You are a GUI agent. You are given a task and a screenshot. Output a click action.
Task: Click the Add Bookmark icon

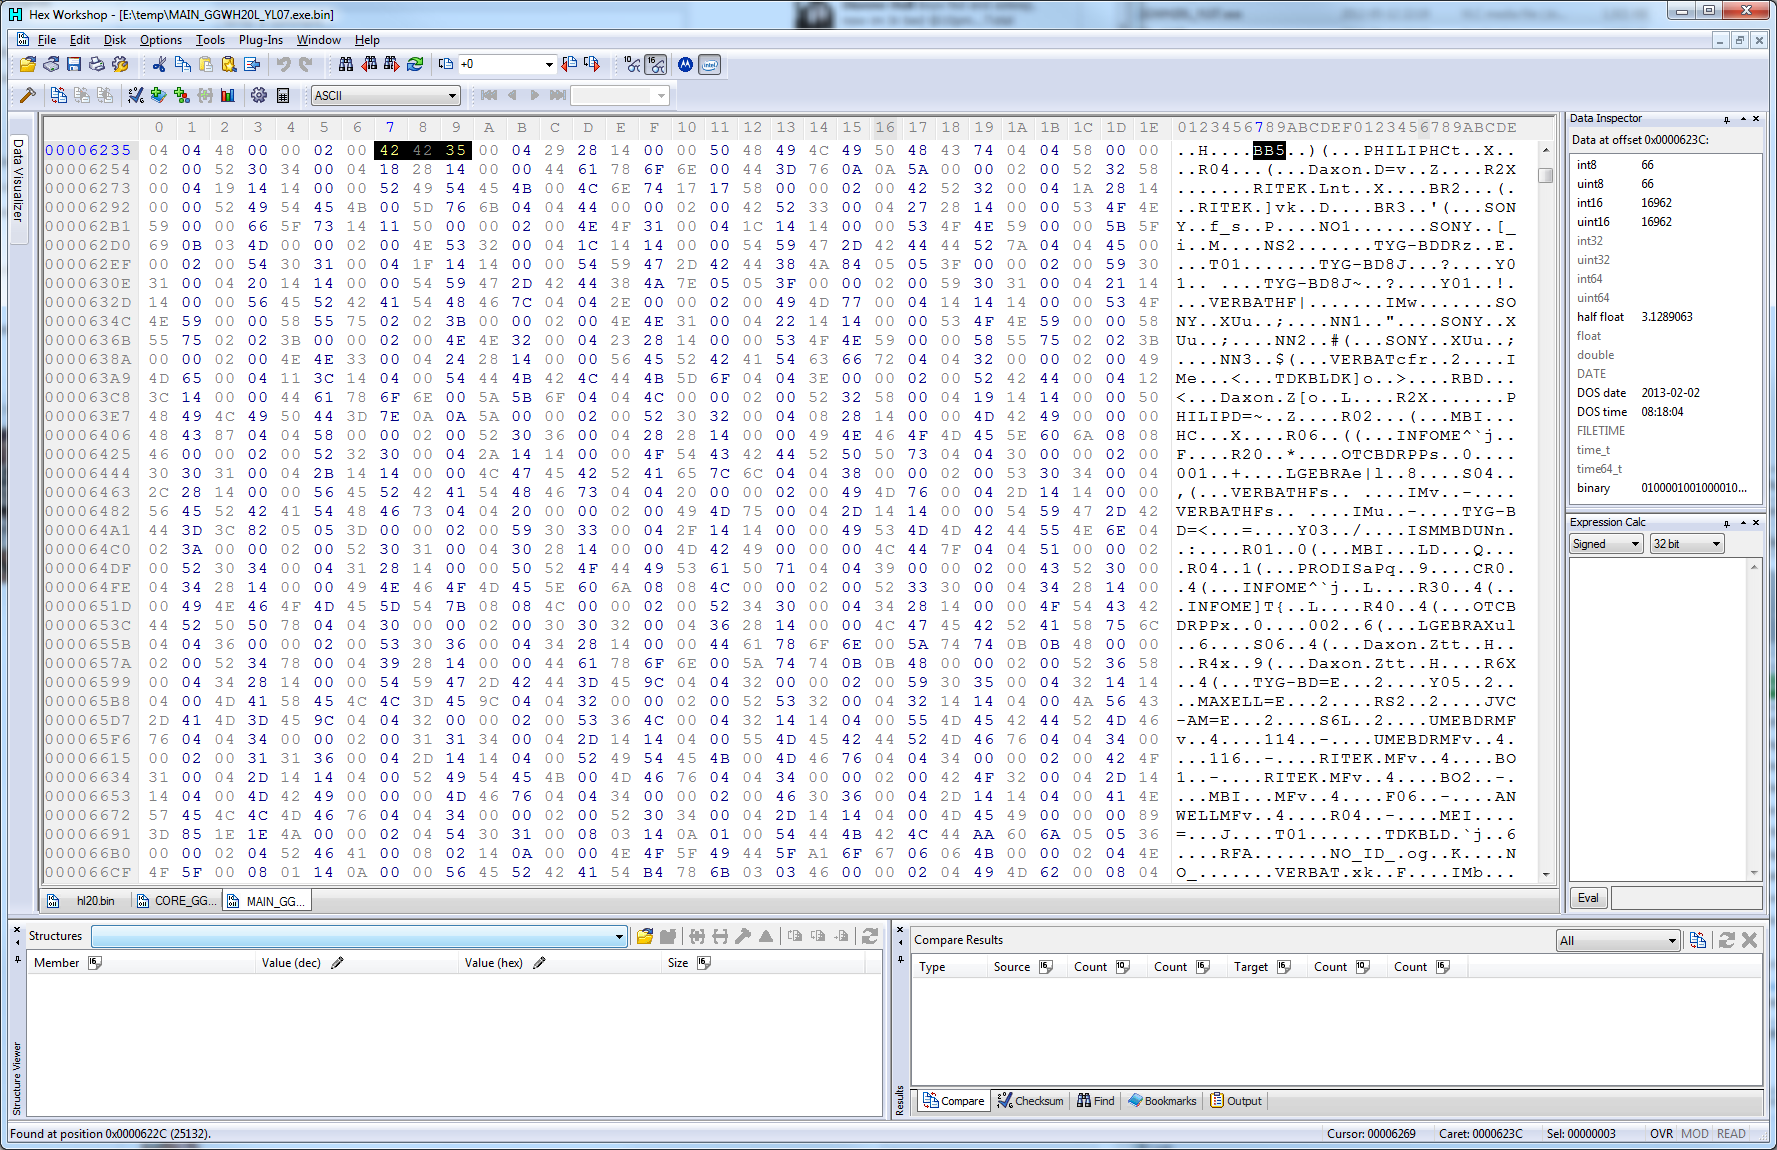tap(158, 95)
